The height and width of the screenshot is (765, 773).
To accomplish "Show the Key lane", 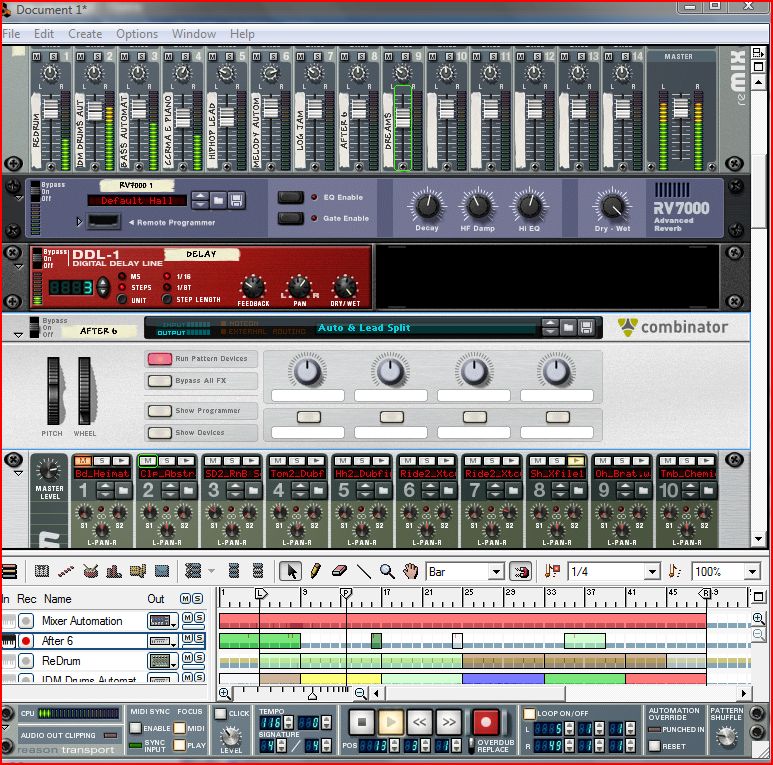I will click(x=42, y=571).
